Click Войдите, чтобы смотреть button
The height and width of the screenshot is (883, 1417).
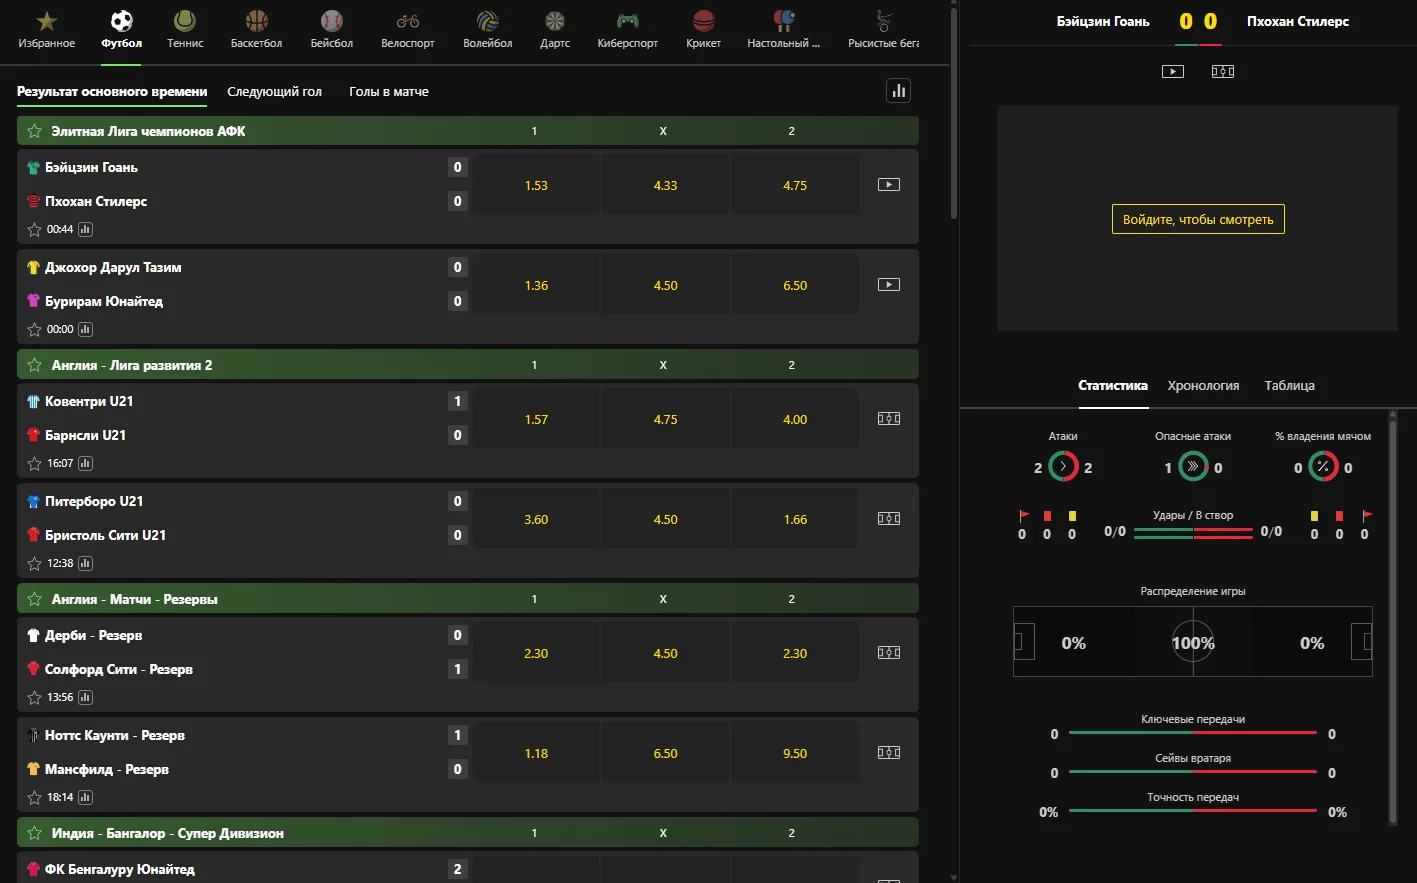(1198, 219)
